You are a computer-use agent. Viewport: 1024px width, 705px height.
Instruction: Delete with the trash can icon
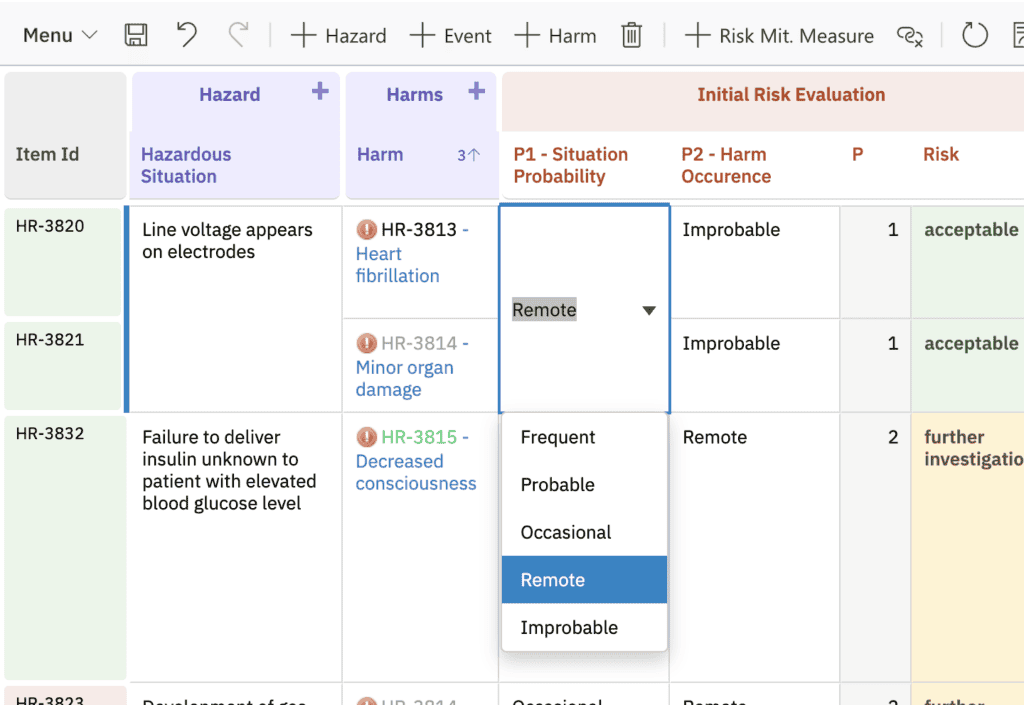coord(632,35)
